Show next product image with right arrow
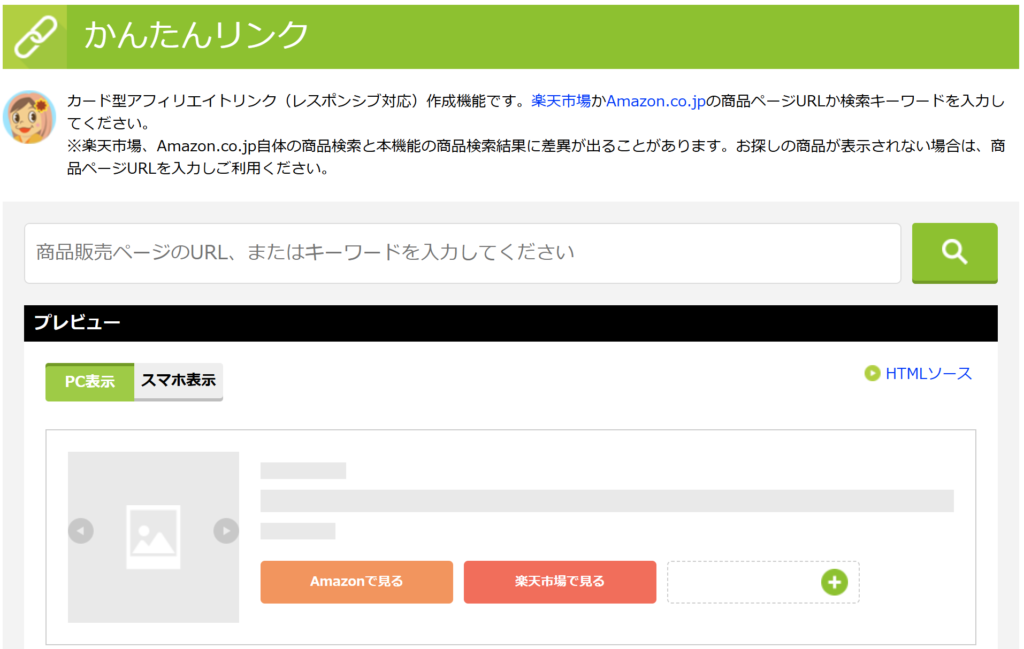 point(226,531)
